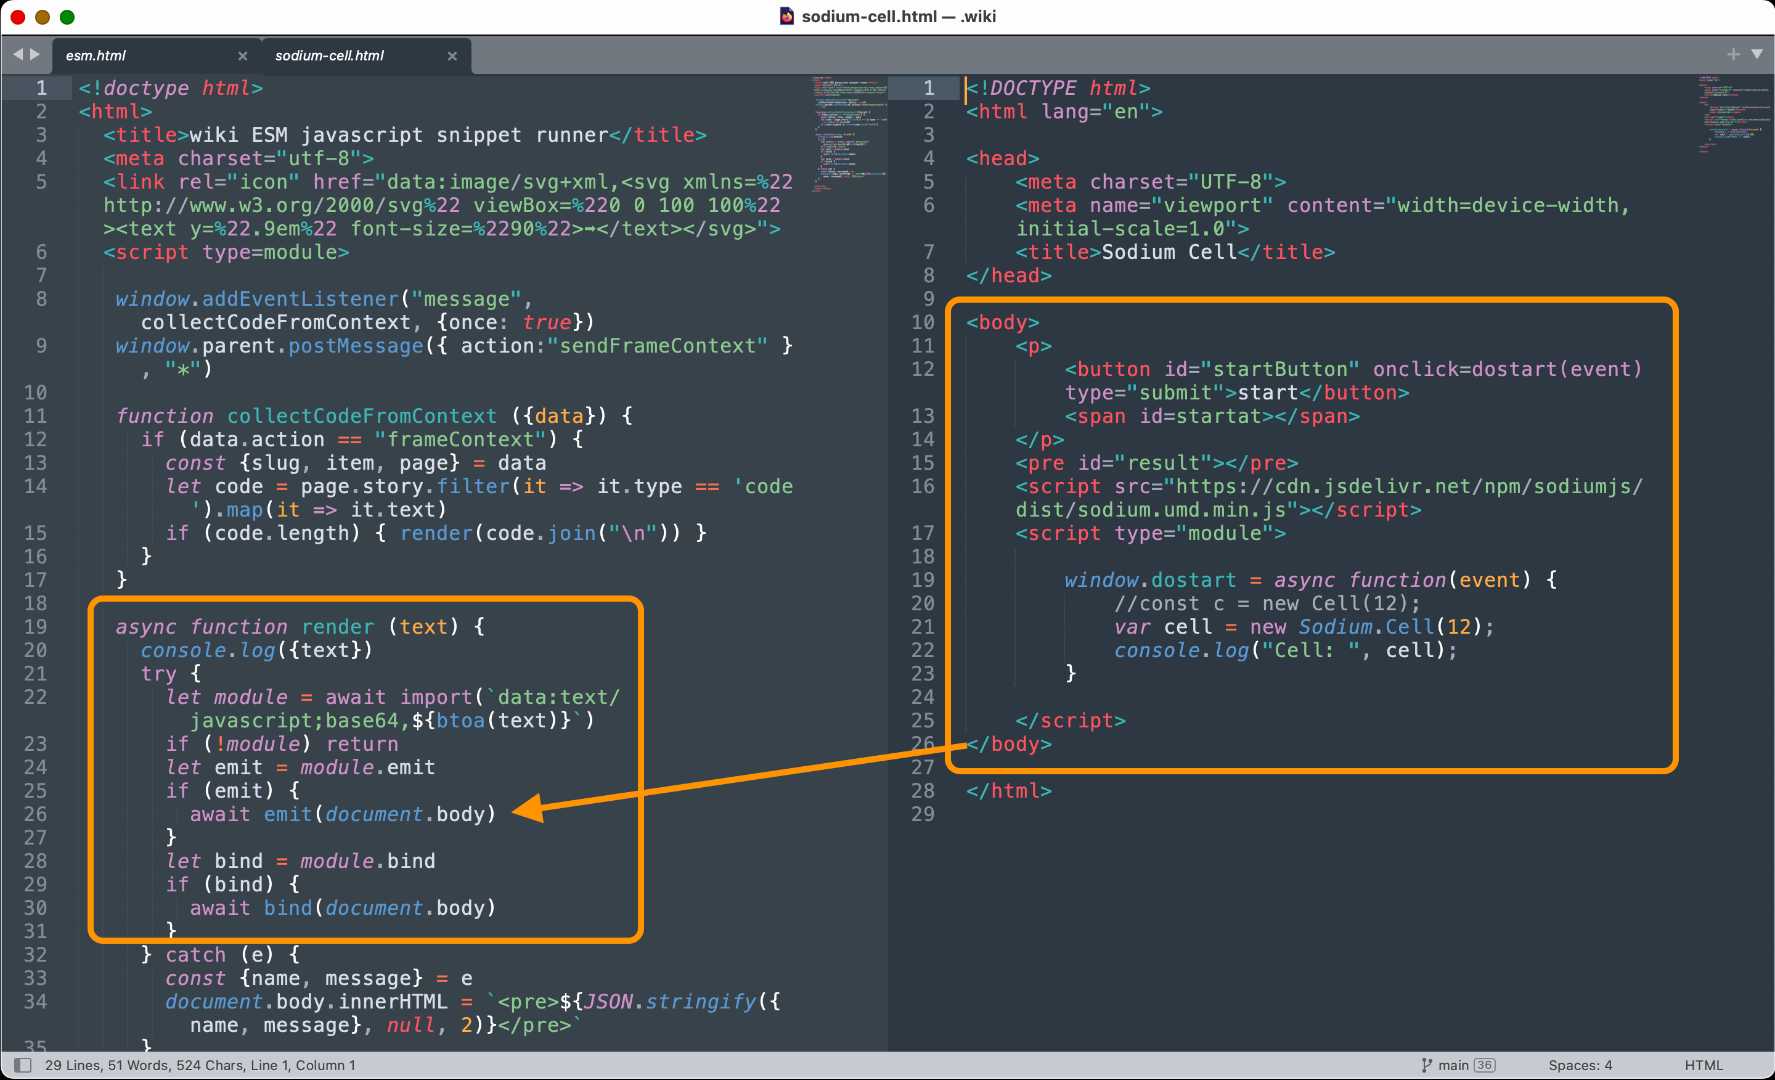Click the sodium.umd.min.js script URL
The height and width of the screenshot is (1080, 1775).
1329,498
